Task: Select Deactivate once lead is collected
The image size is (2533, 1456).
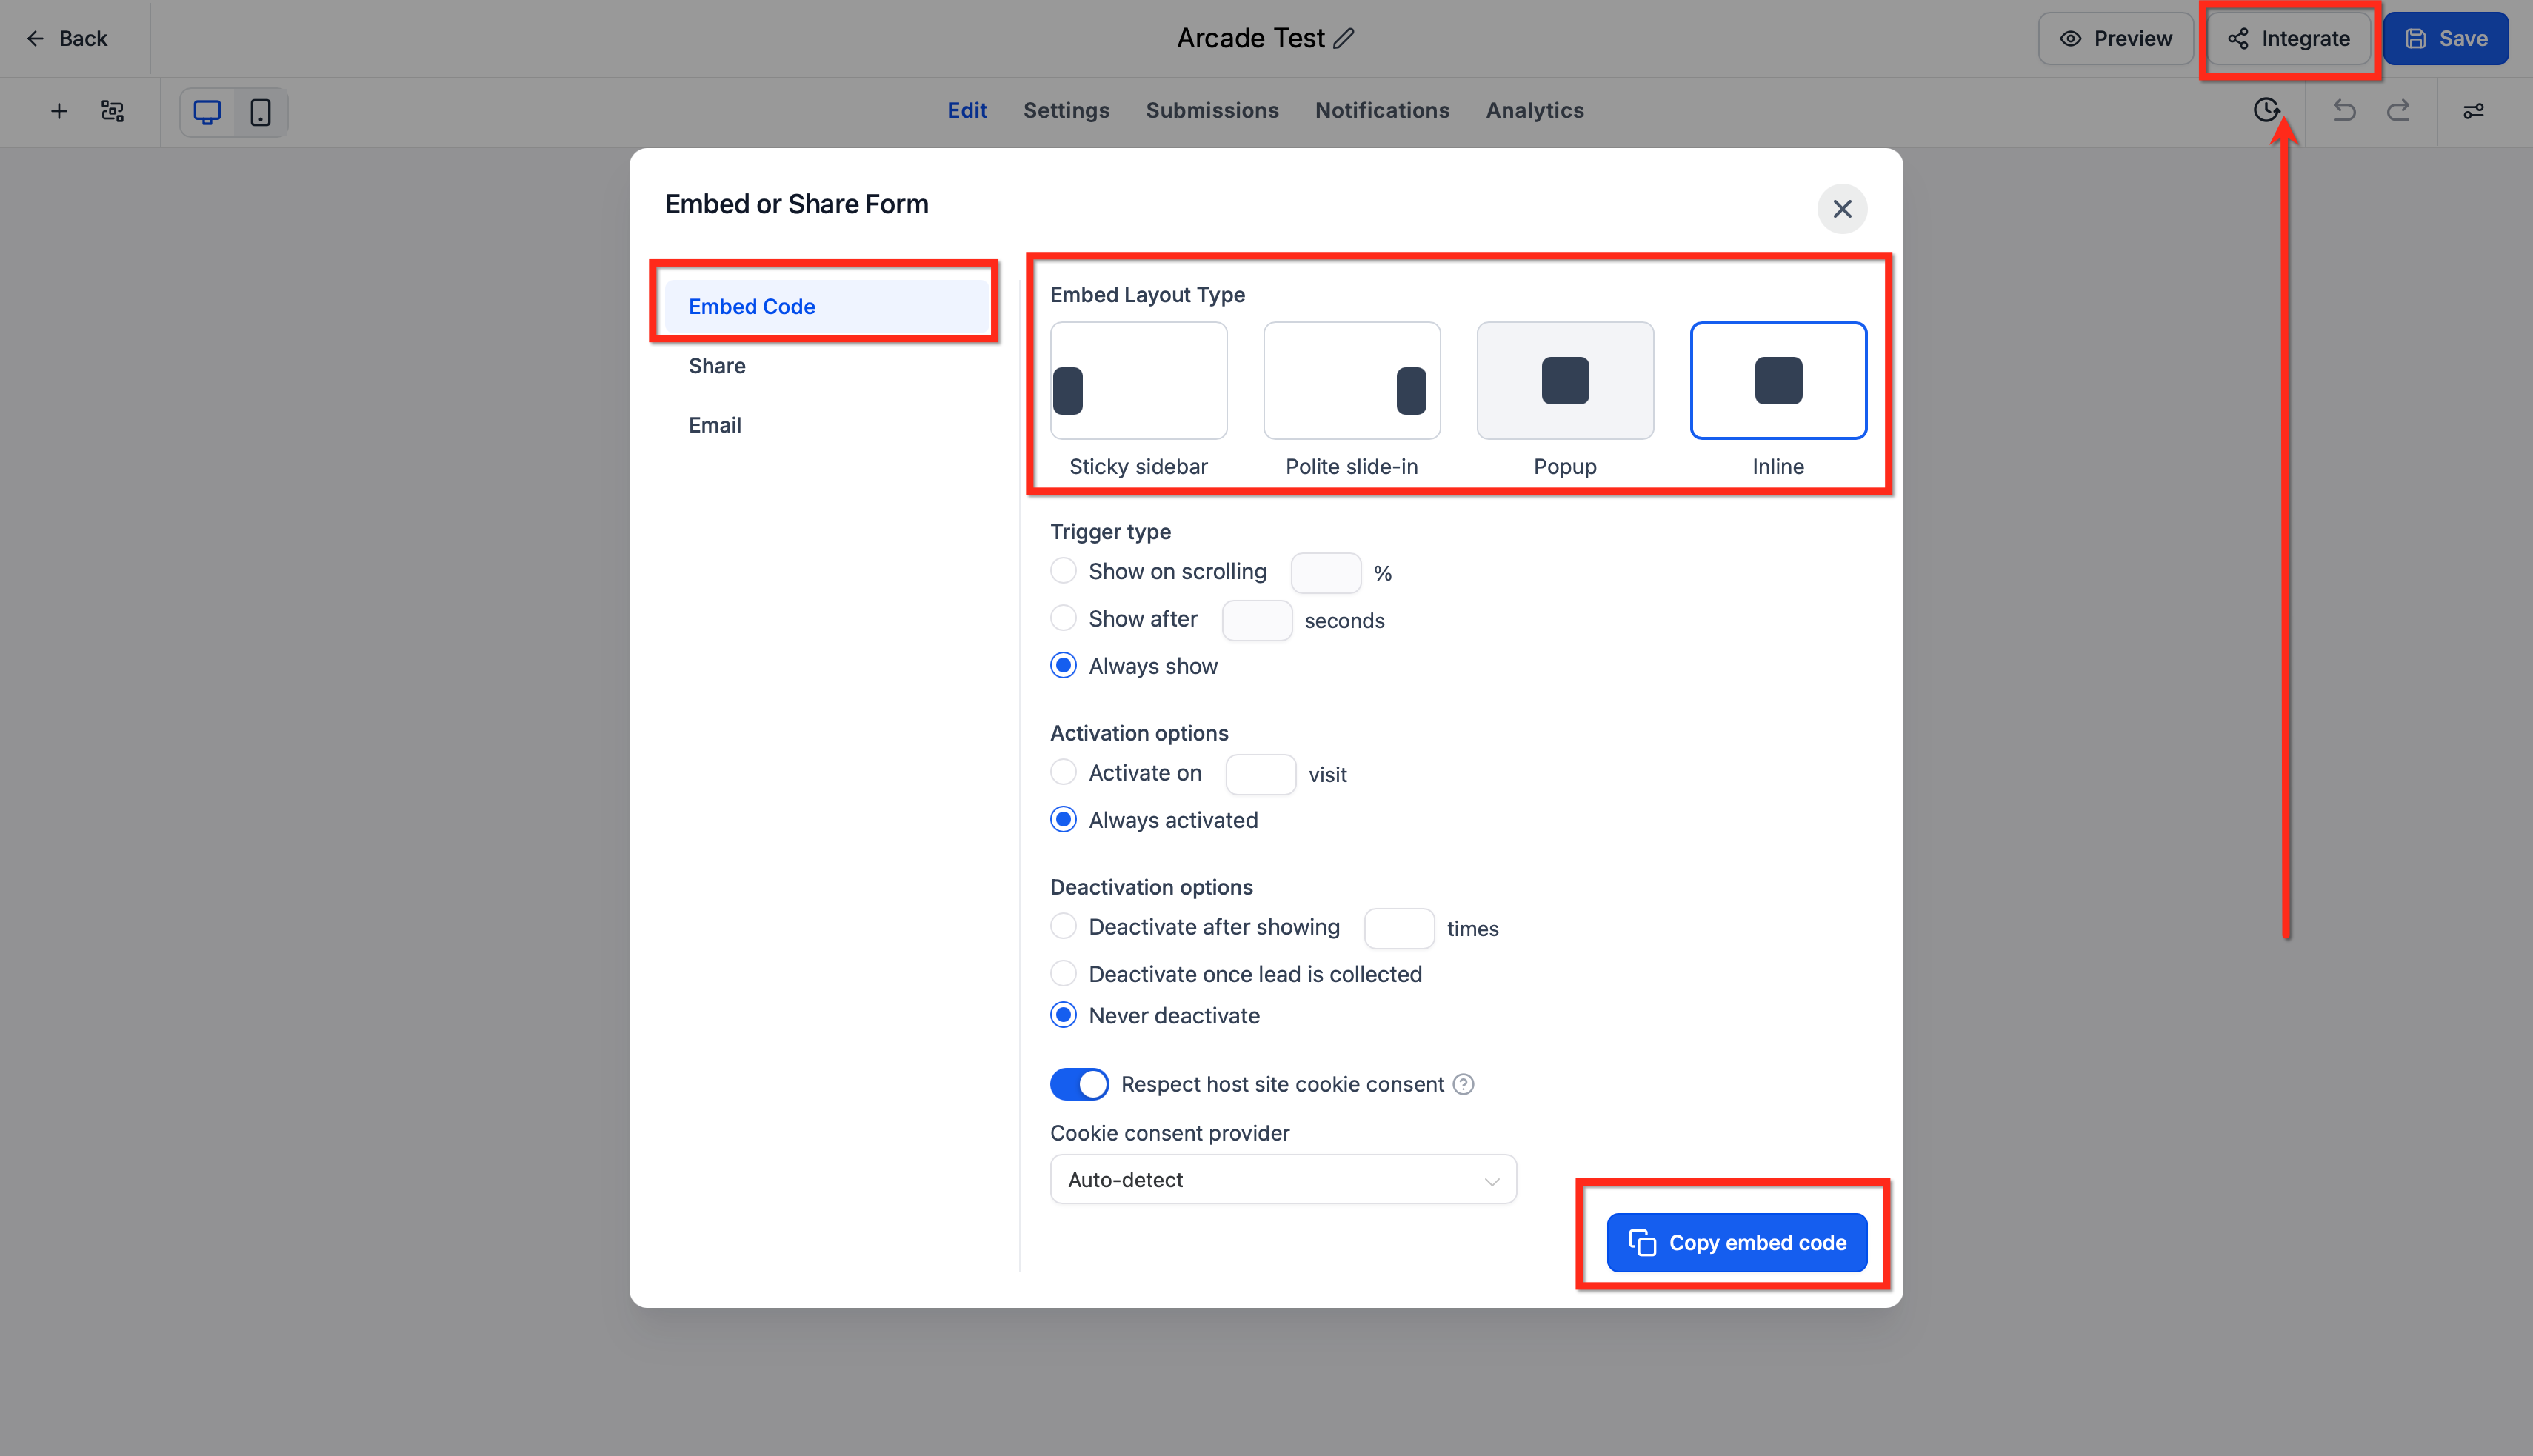Action: tap(1063, 974)
